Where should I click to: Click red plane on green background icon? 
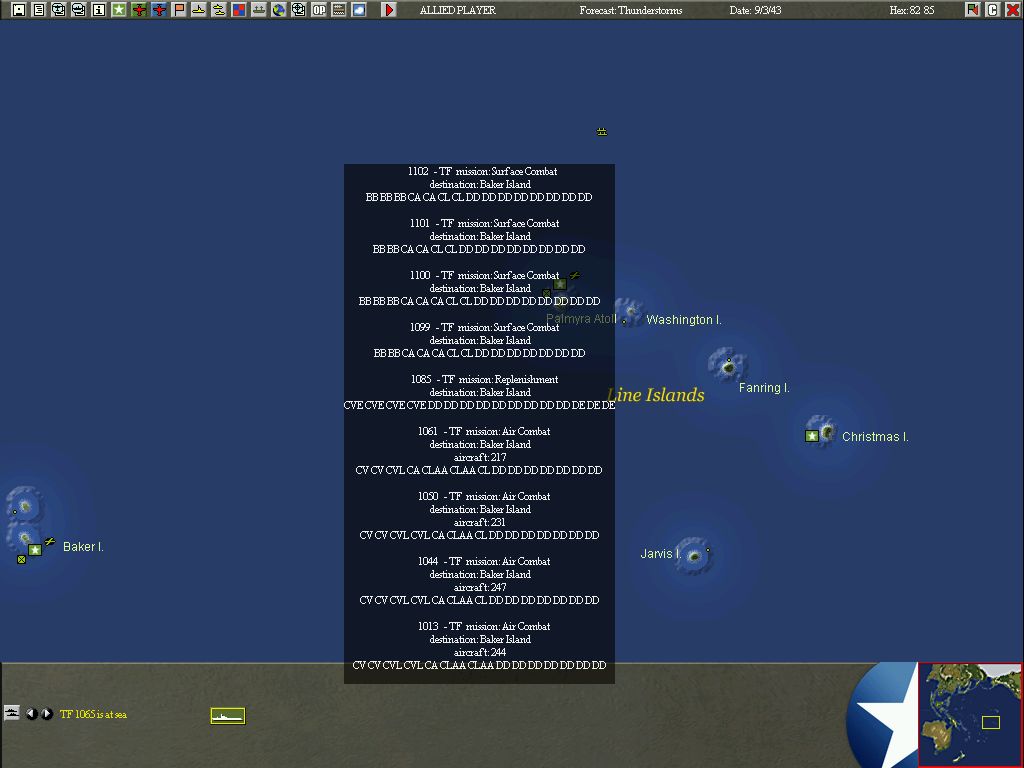pyautogui.click(x=138, y=10)
